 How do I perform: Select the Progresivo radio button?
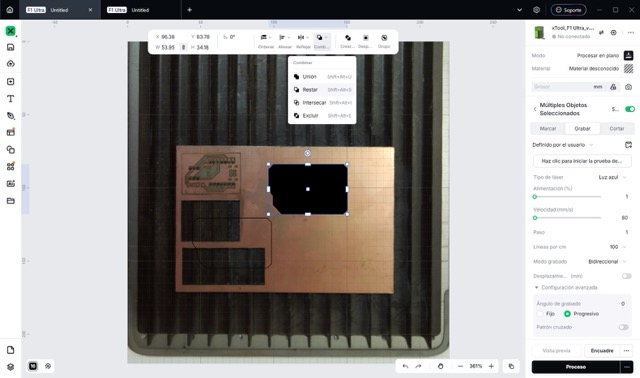[x=567, y=314]
